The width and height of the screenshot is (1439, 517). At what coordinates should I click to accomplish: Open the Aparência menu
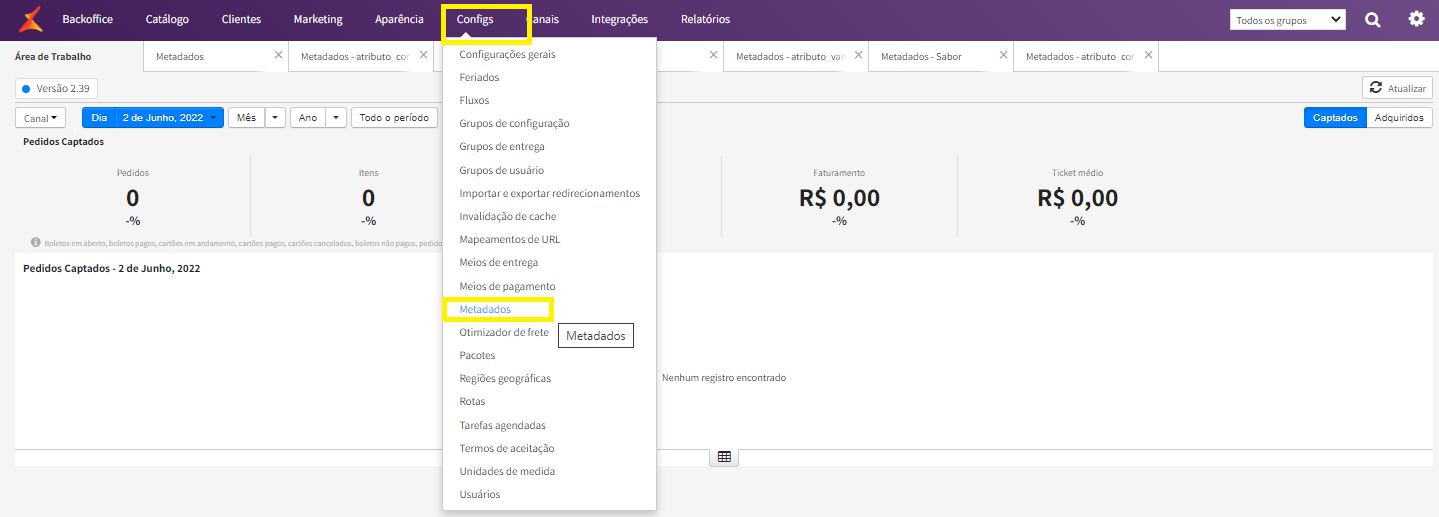tap(399, 19)
